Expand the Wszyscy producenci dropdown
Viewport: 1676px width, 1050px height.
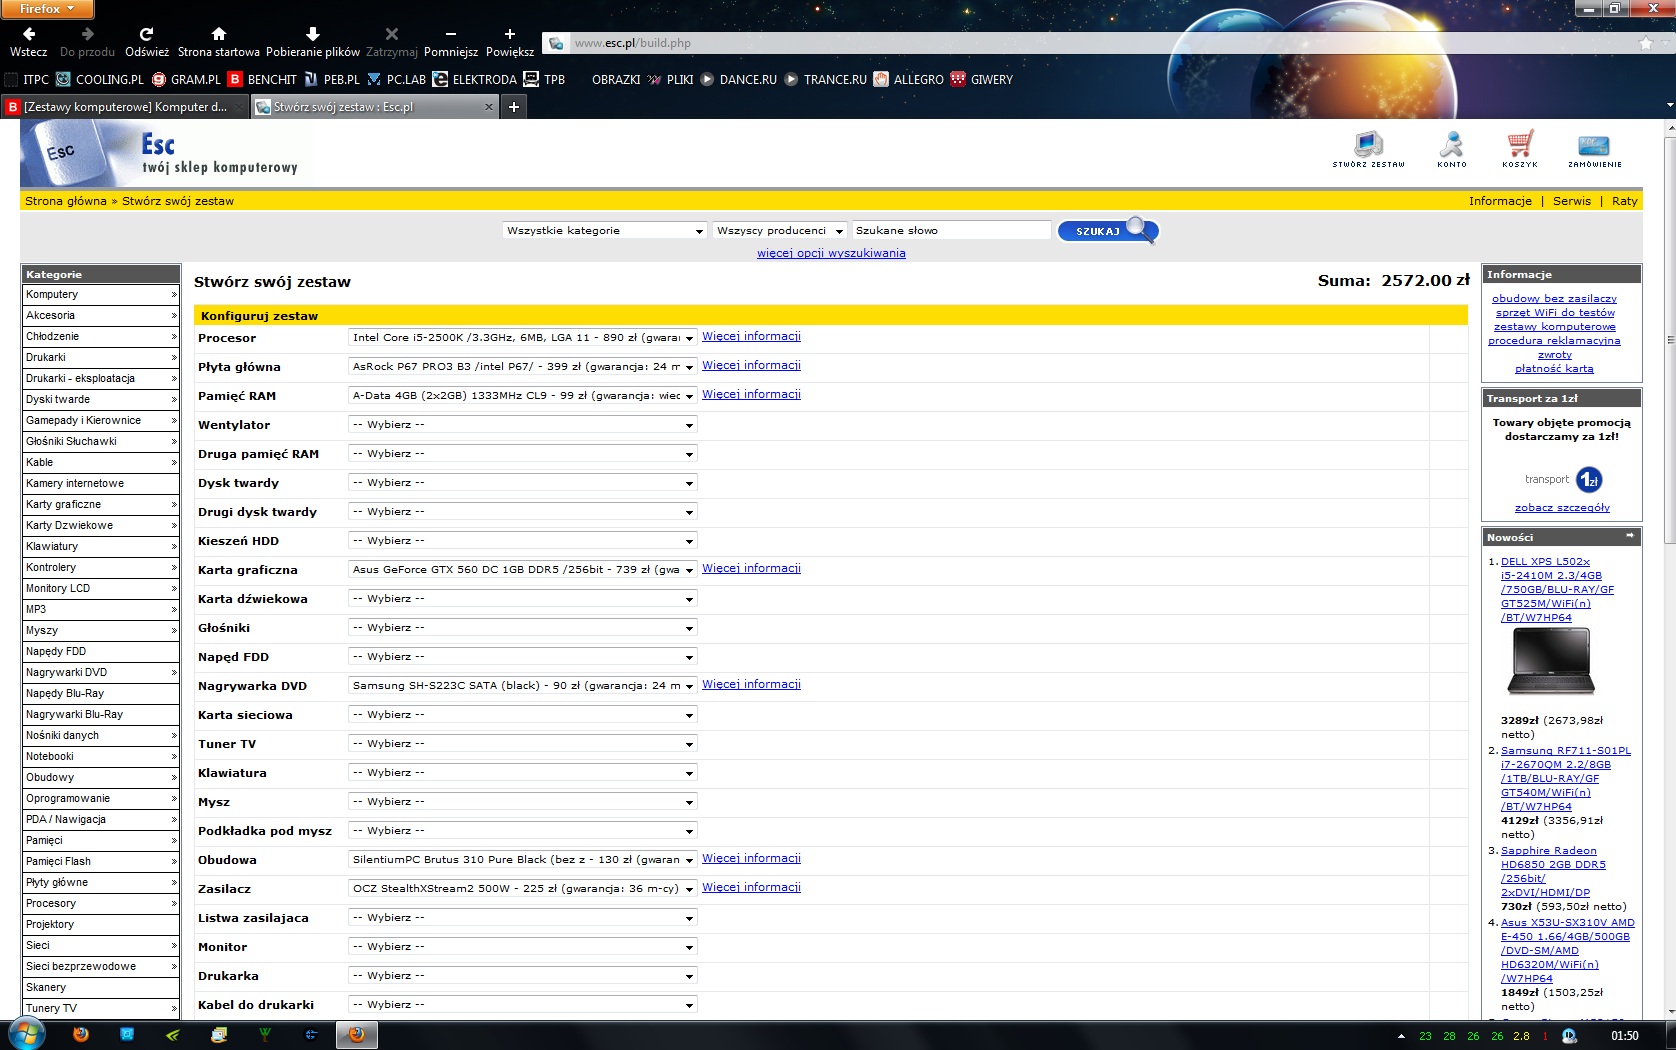(x=780, y=231)
